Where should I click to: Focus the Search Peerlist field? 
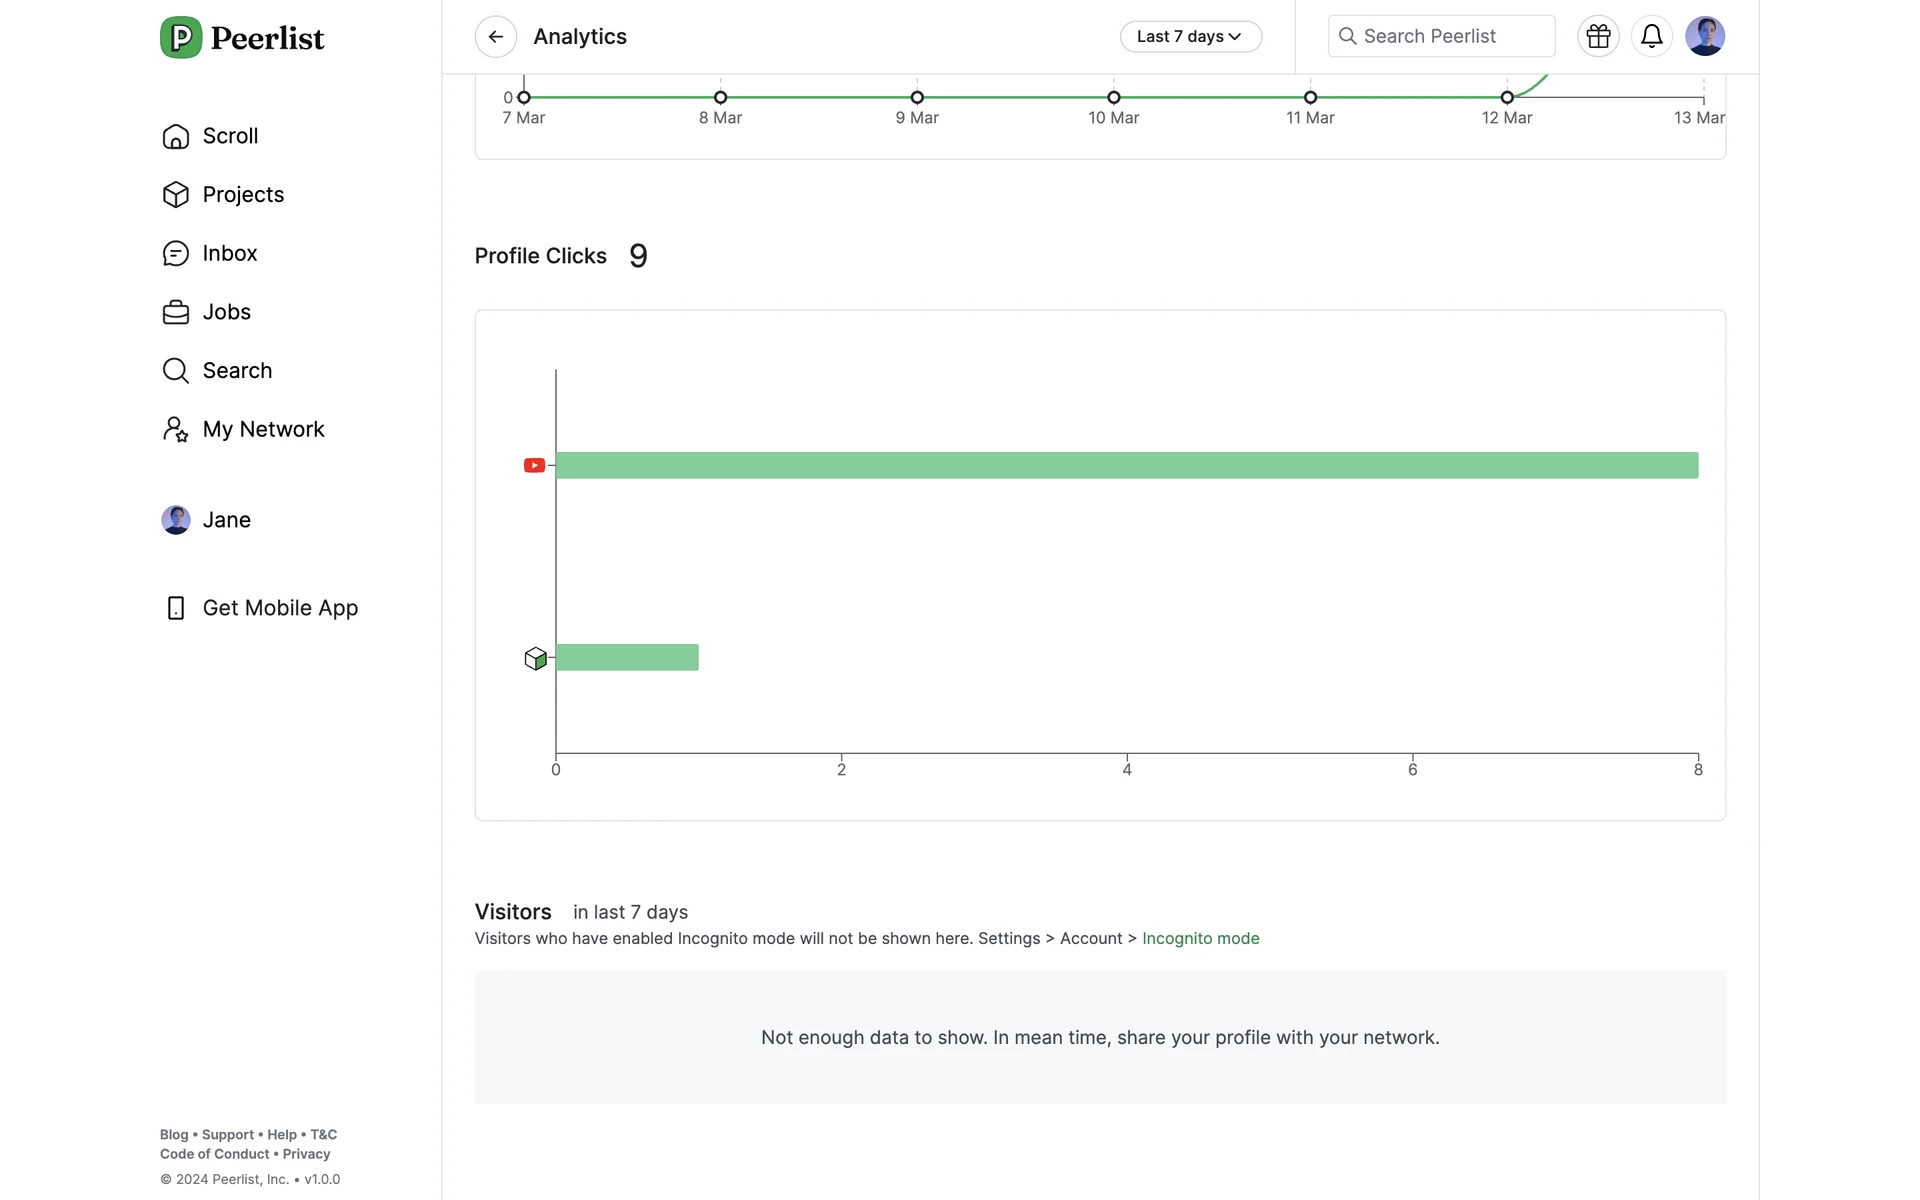pos(1440,37)
